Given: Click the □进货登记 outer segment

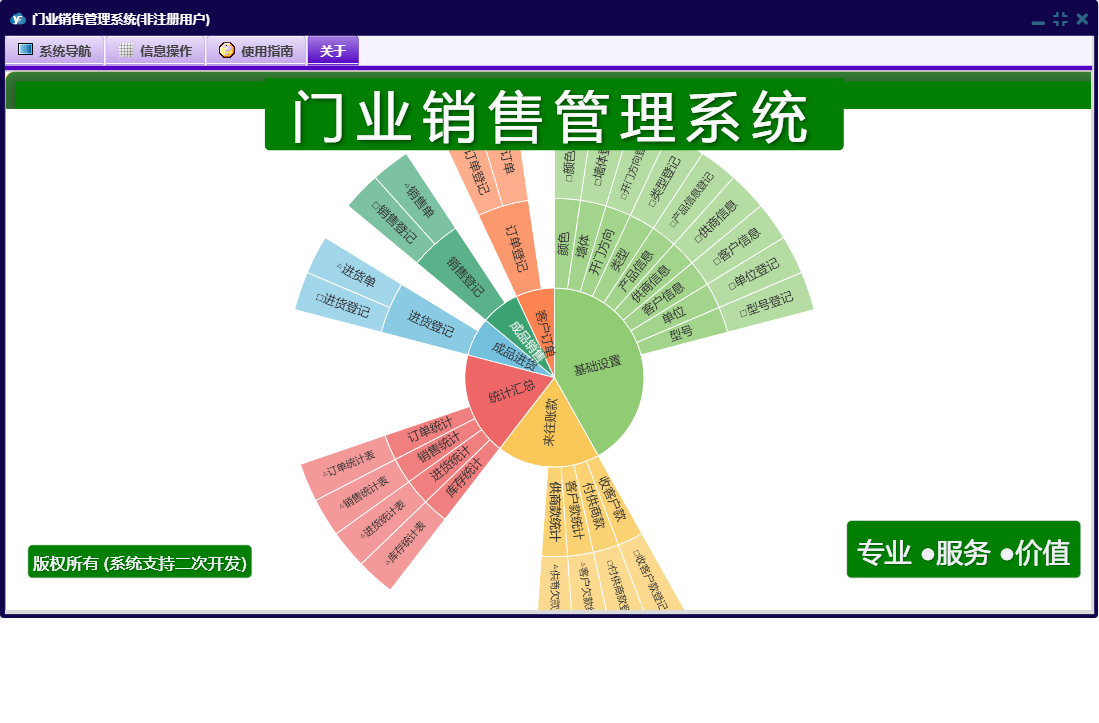Looking at the screenshot, I should (x=342, y=305).
